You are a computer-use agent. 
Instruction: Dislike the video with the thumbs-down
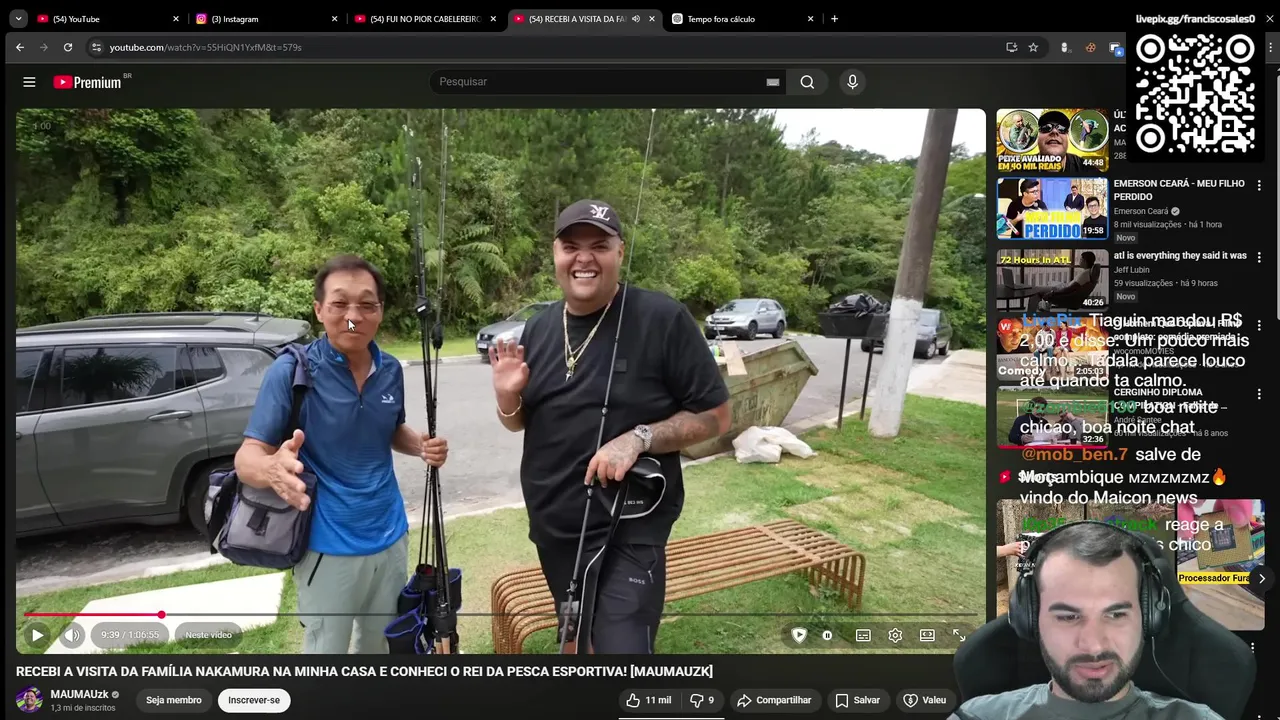click(702, 700)
